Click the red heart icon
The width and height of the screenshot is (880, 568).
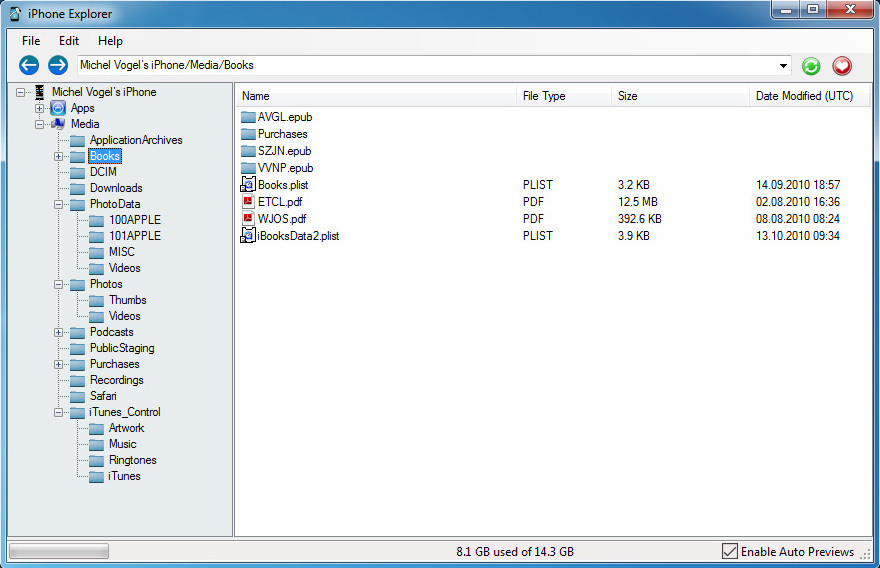[x=842, y=66]
